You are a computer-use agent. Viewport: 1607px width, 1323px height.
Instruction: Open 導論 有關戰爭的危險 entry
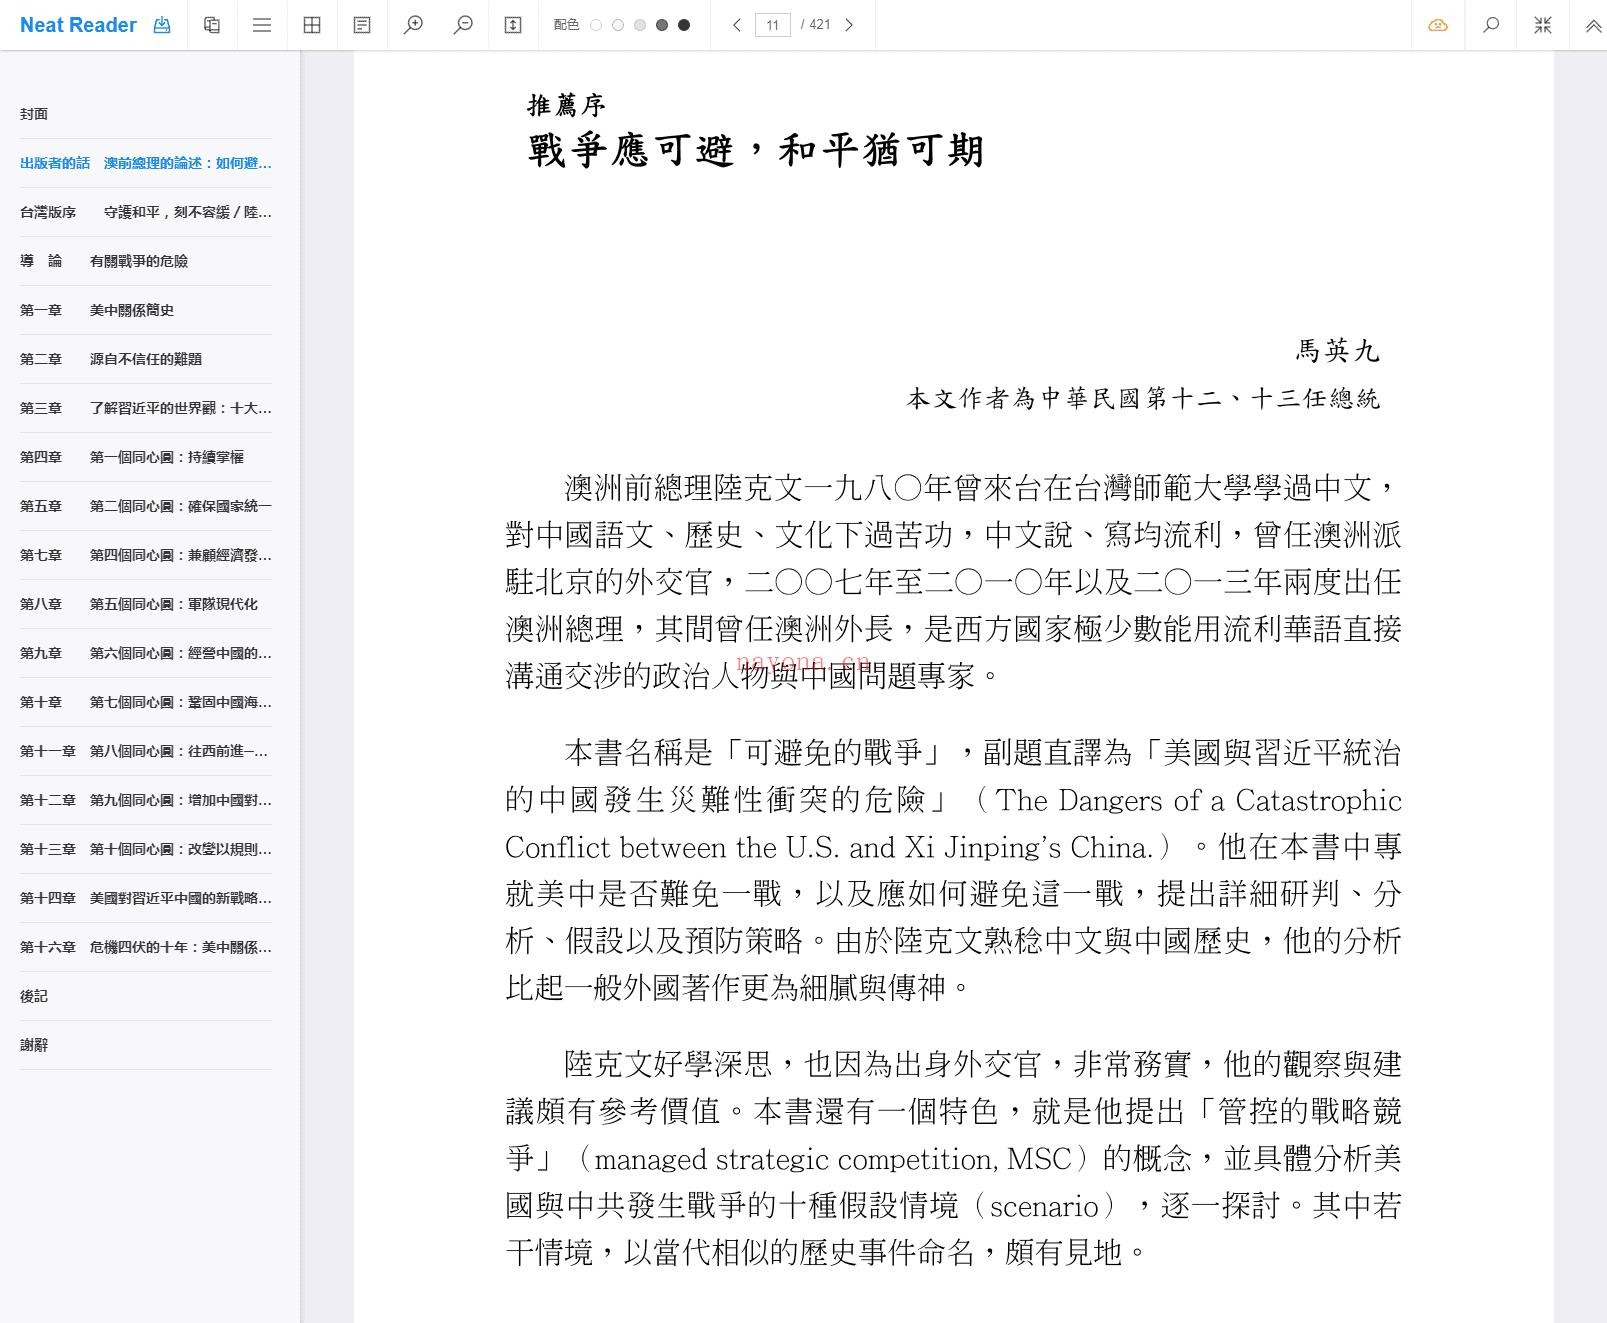tap(146, 261)
